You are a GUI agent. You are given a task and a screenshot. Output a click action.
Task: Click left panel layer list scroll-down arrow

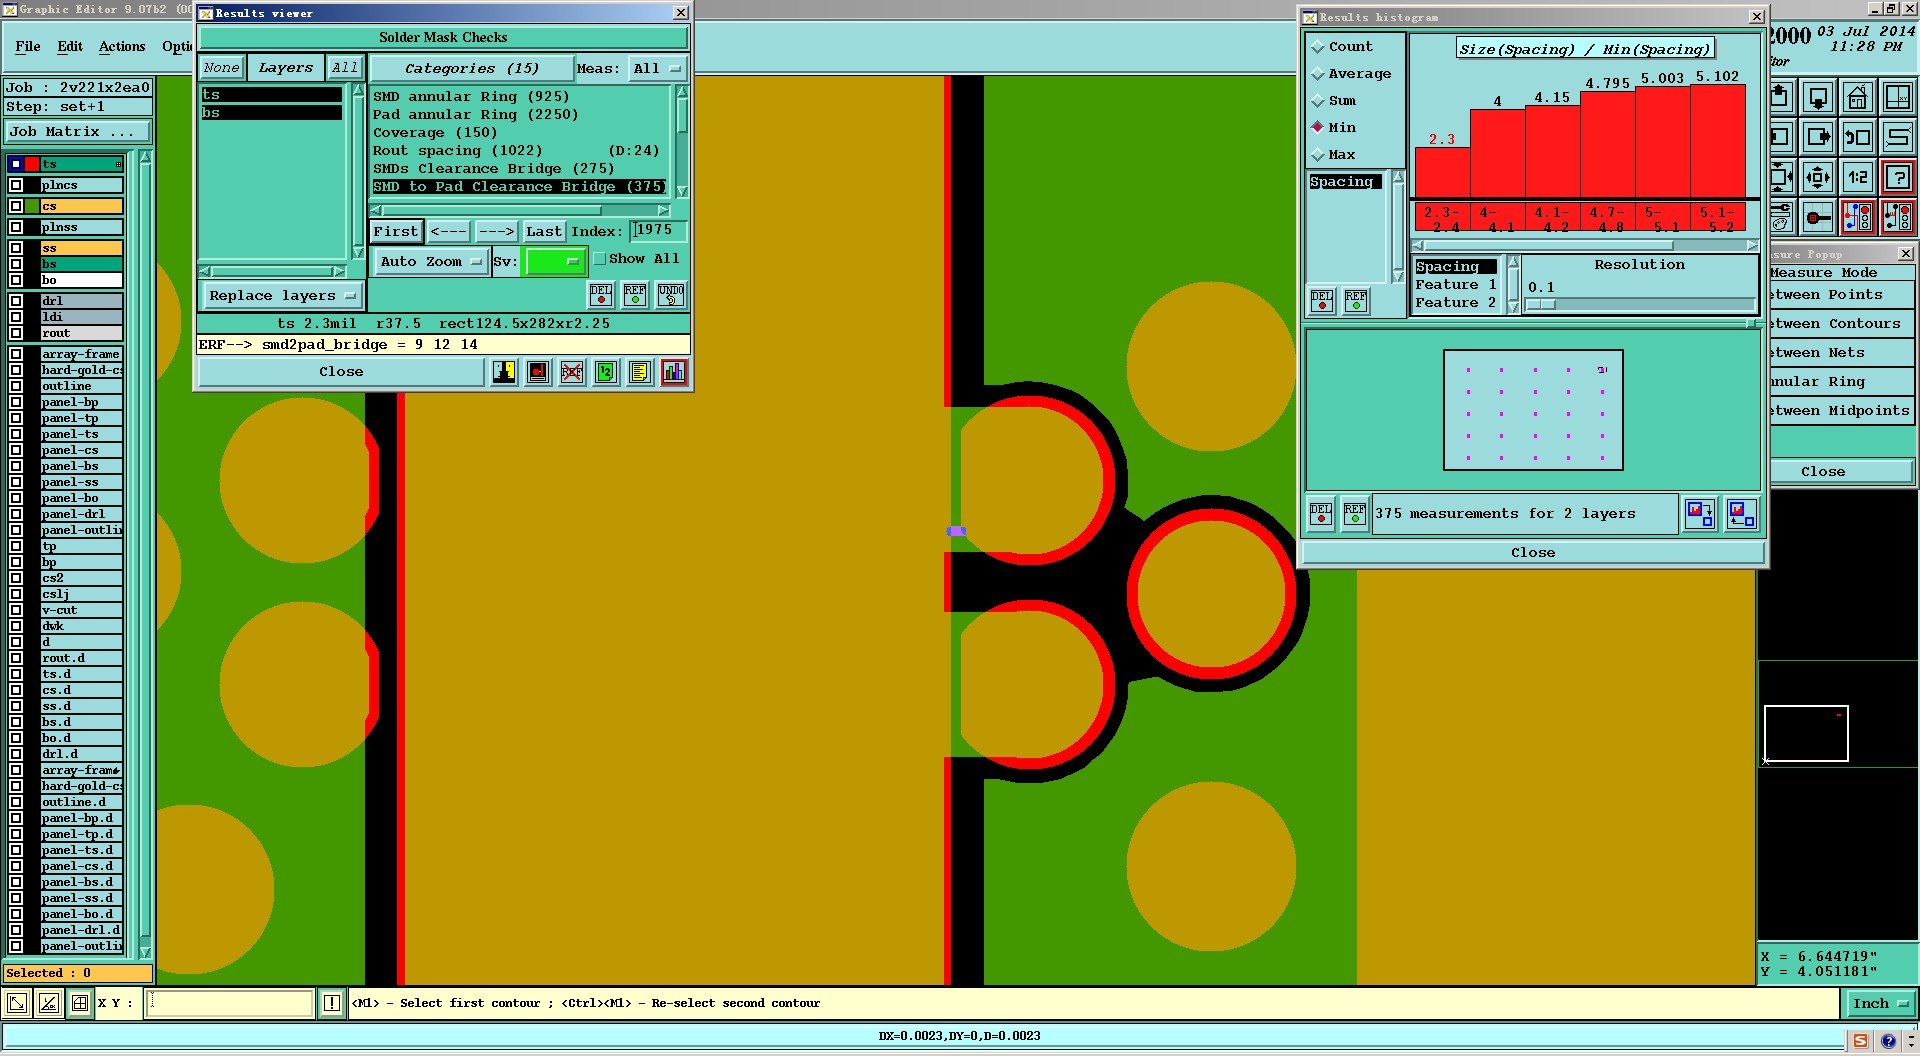(x=145, y=952)
